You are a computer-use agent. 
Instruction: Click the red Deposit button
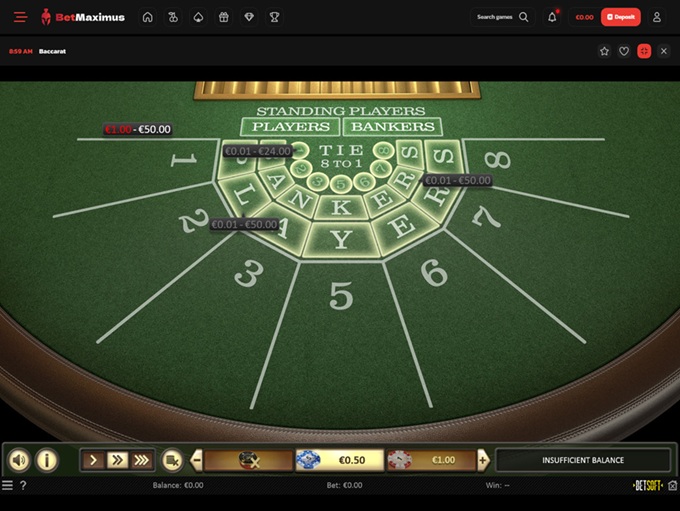click(620, 17)
